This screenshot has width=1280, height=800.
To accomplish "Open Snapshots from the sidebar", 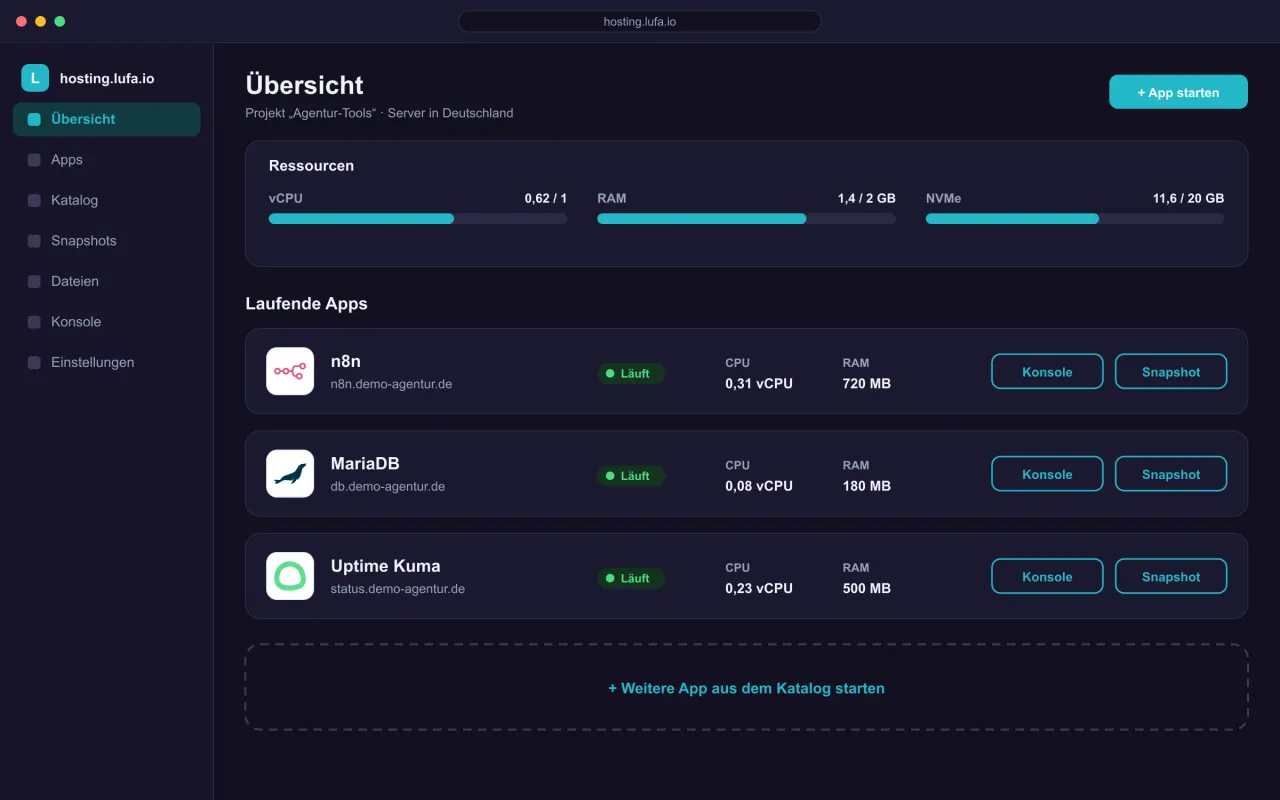I will 107,241.
